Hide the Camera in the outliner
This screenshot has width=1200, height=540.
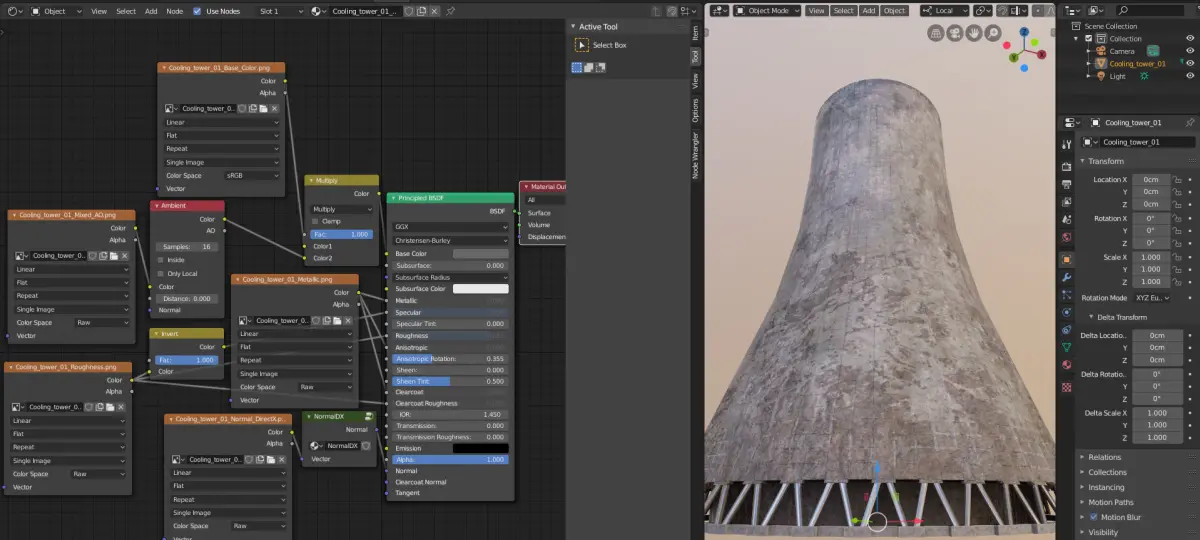tap(1190, 50)
